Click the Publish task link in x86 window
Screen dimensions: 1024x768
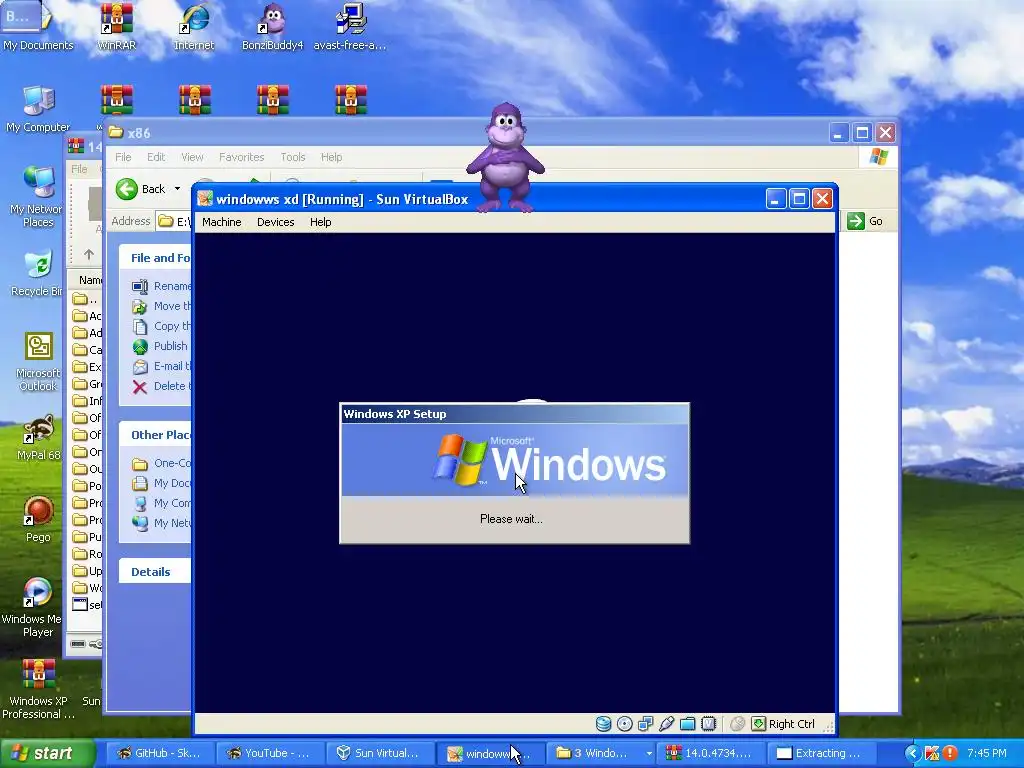pos(161,346)
